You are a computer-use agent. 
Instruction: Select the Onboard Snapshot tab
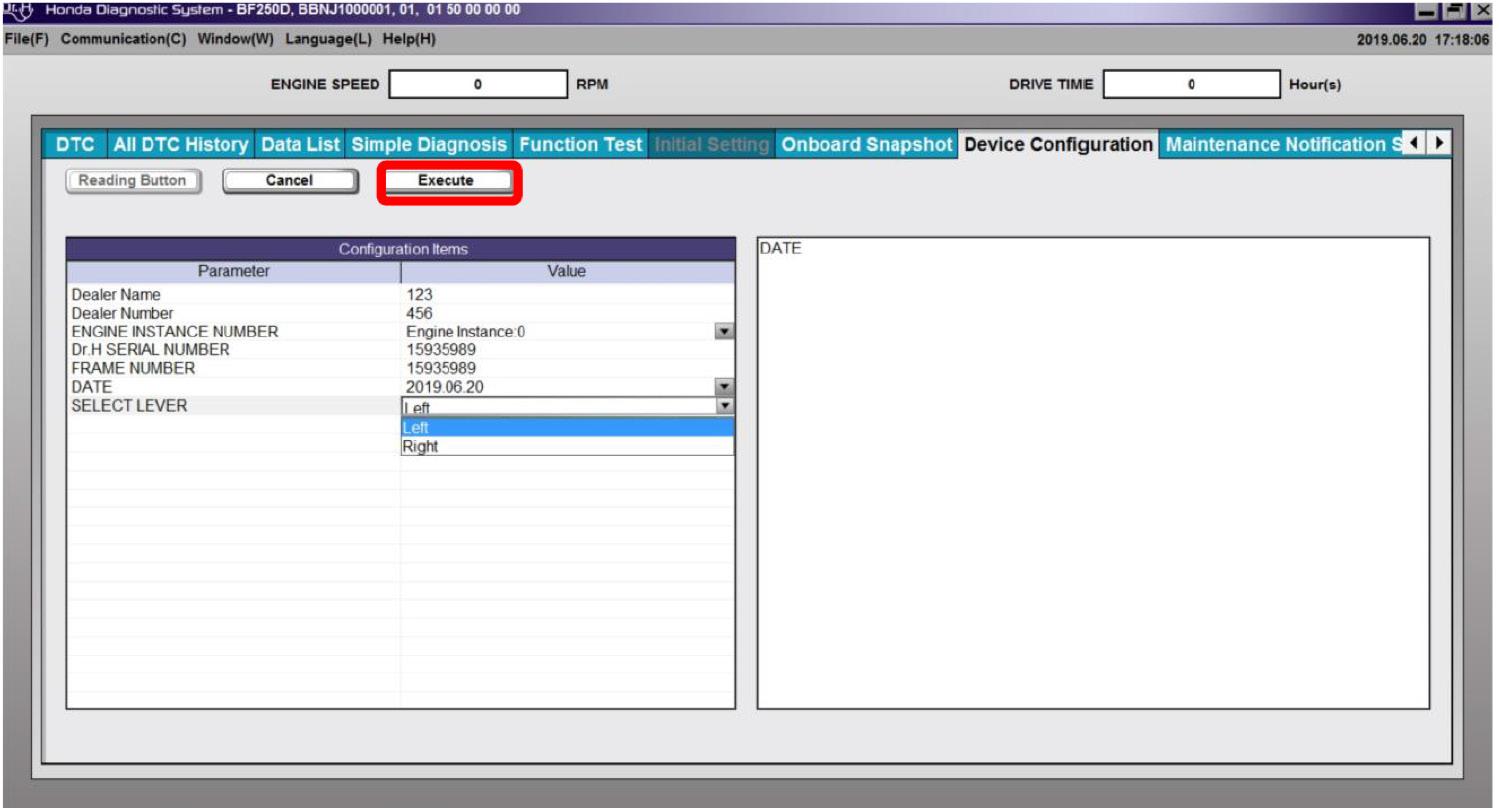point(867,145)
